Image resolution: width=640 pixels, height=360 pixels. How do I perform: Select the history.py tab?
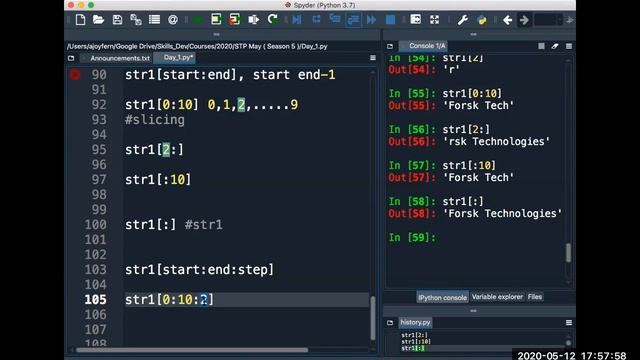[415, 322]
